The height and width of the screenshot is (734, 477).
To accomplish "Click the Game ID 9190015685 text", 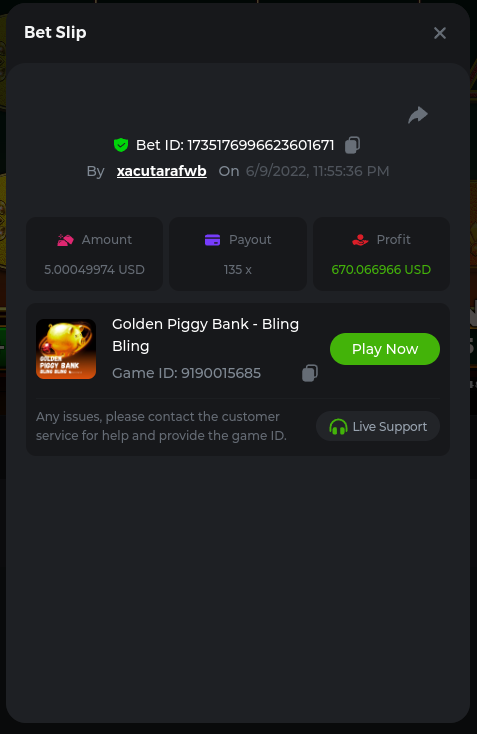I will (x=186, y=374).
